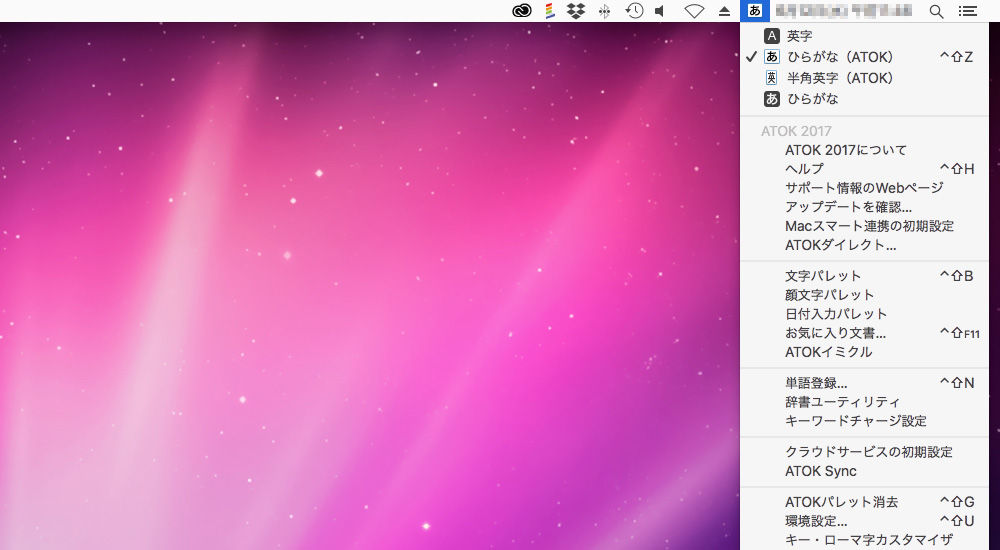Open ATOKダイレクト...
Viewport: 1000px width, 550px height.
pyautogui.click(x=864, y=245)
